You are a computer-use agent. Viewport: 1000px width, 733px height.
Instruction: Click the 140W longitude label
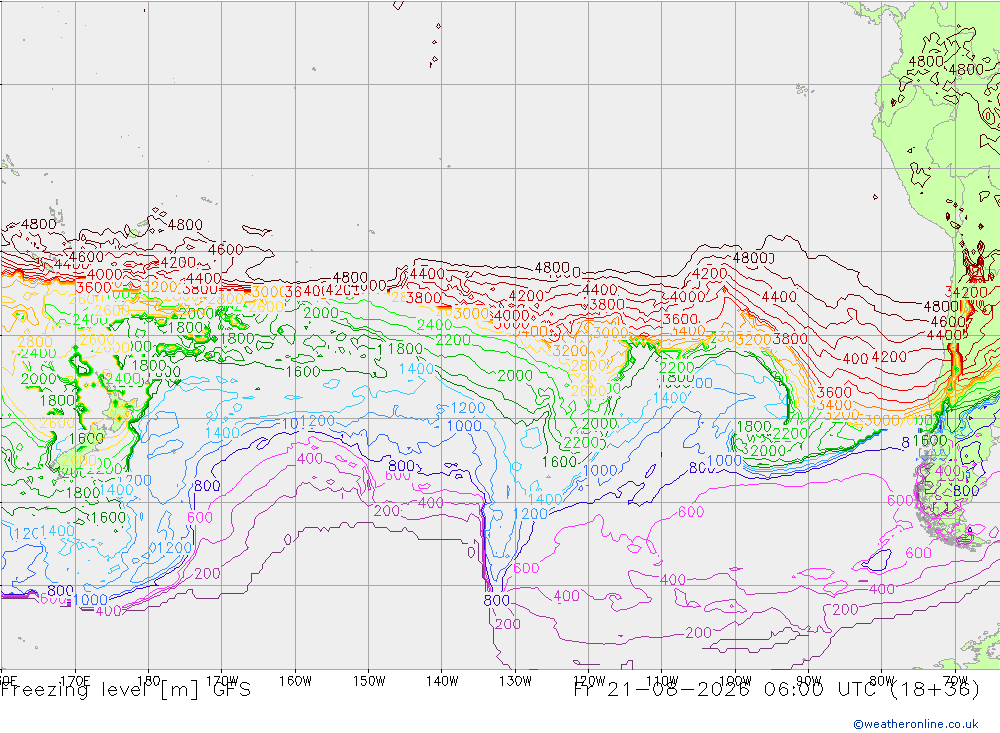(442, 681)
